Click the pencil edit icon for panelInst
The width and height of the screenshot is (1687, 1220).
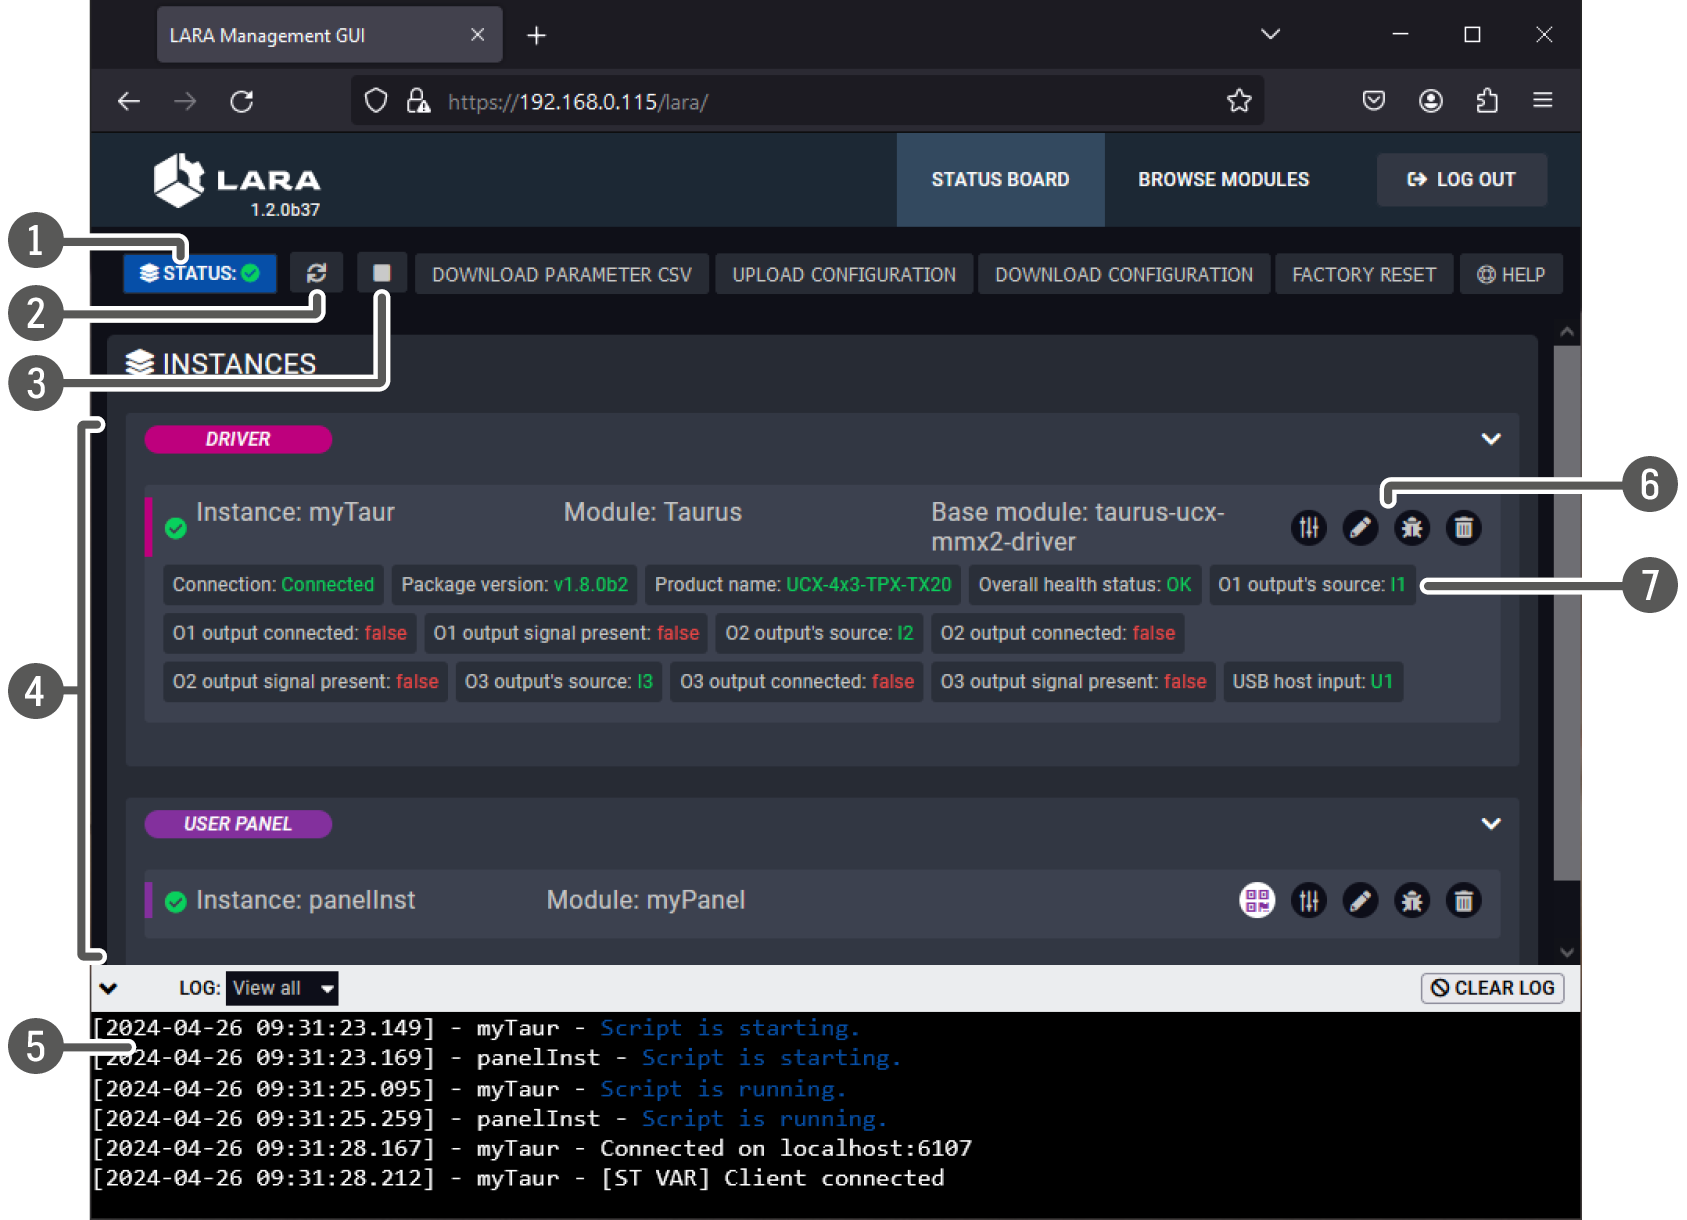coord(1360,901)
